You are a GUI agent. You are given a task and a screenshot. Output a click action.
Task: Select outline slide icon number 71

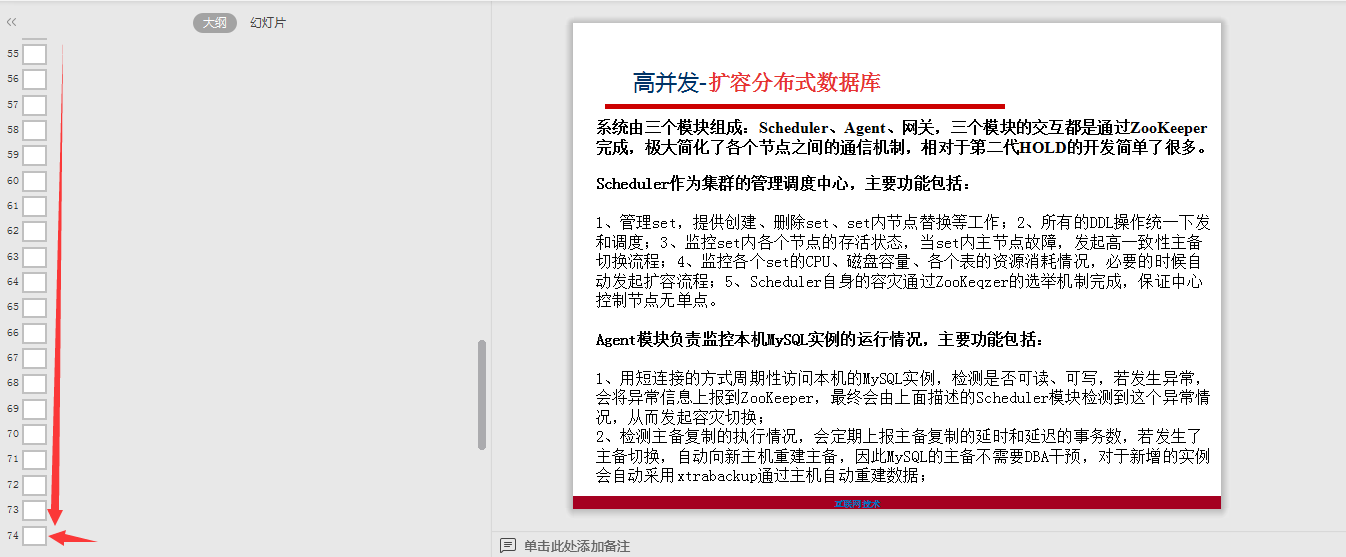point(35,459)
